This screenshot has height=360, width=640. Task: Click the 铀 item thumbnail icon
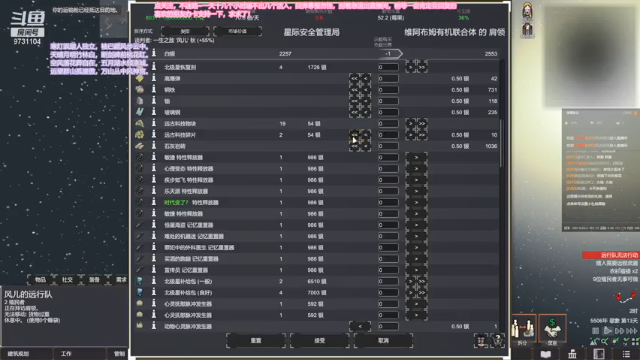(140, 100)
